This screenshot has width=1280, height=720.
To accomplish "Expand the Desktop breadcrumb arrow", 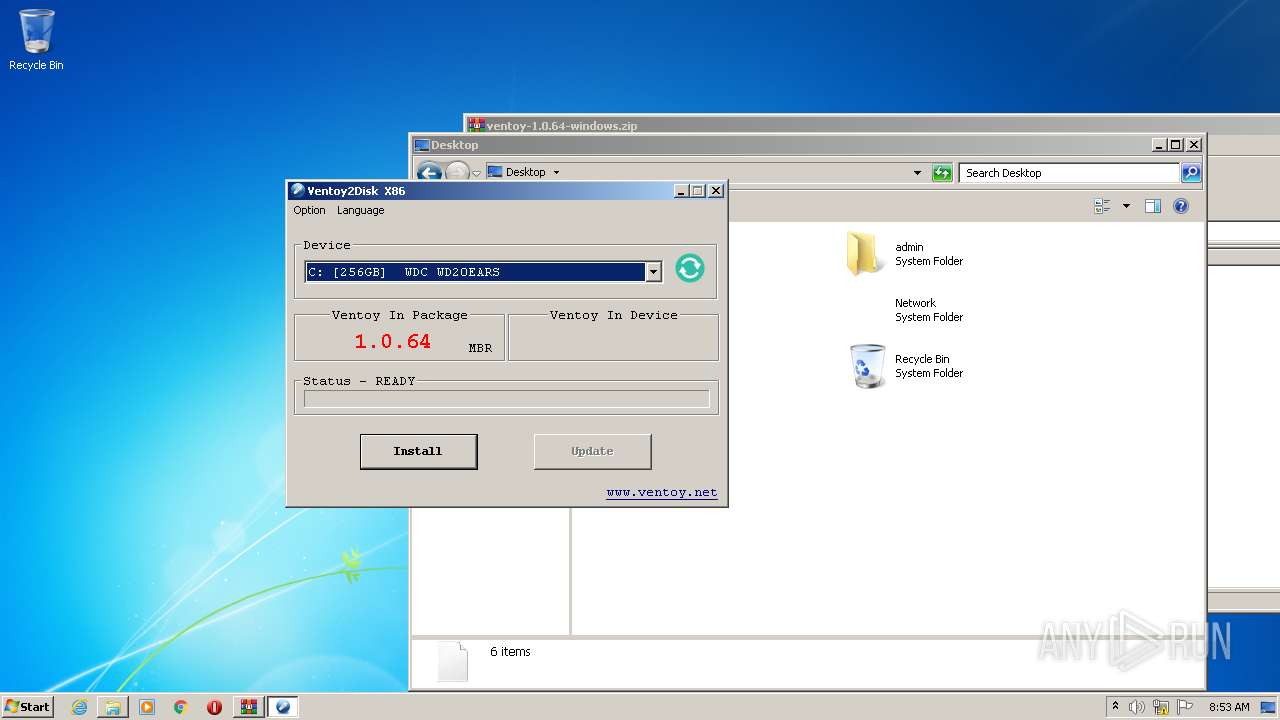I will (x=556, y=172).
